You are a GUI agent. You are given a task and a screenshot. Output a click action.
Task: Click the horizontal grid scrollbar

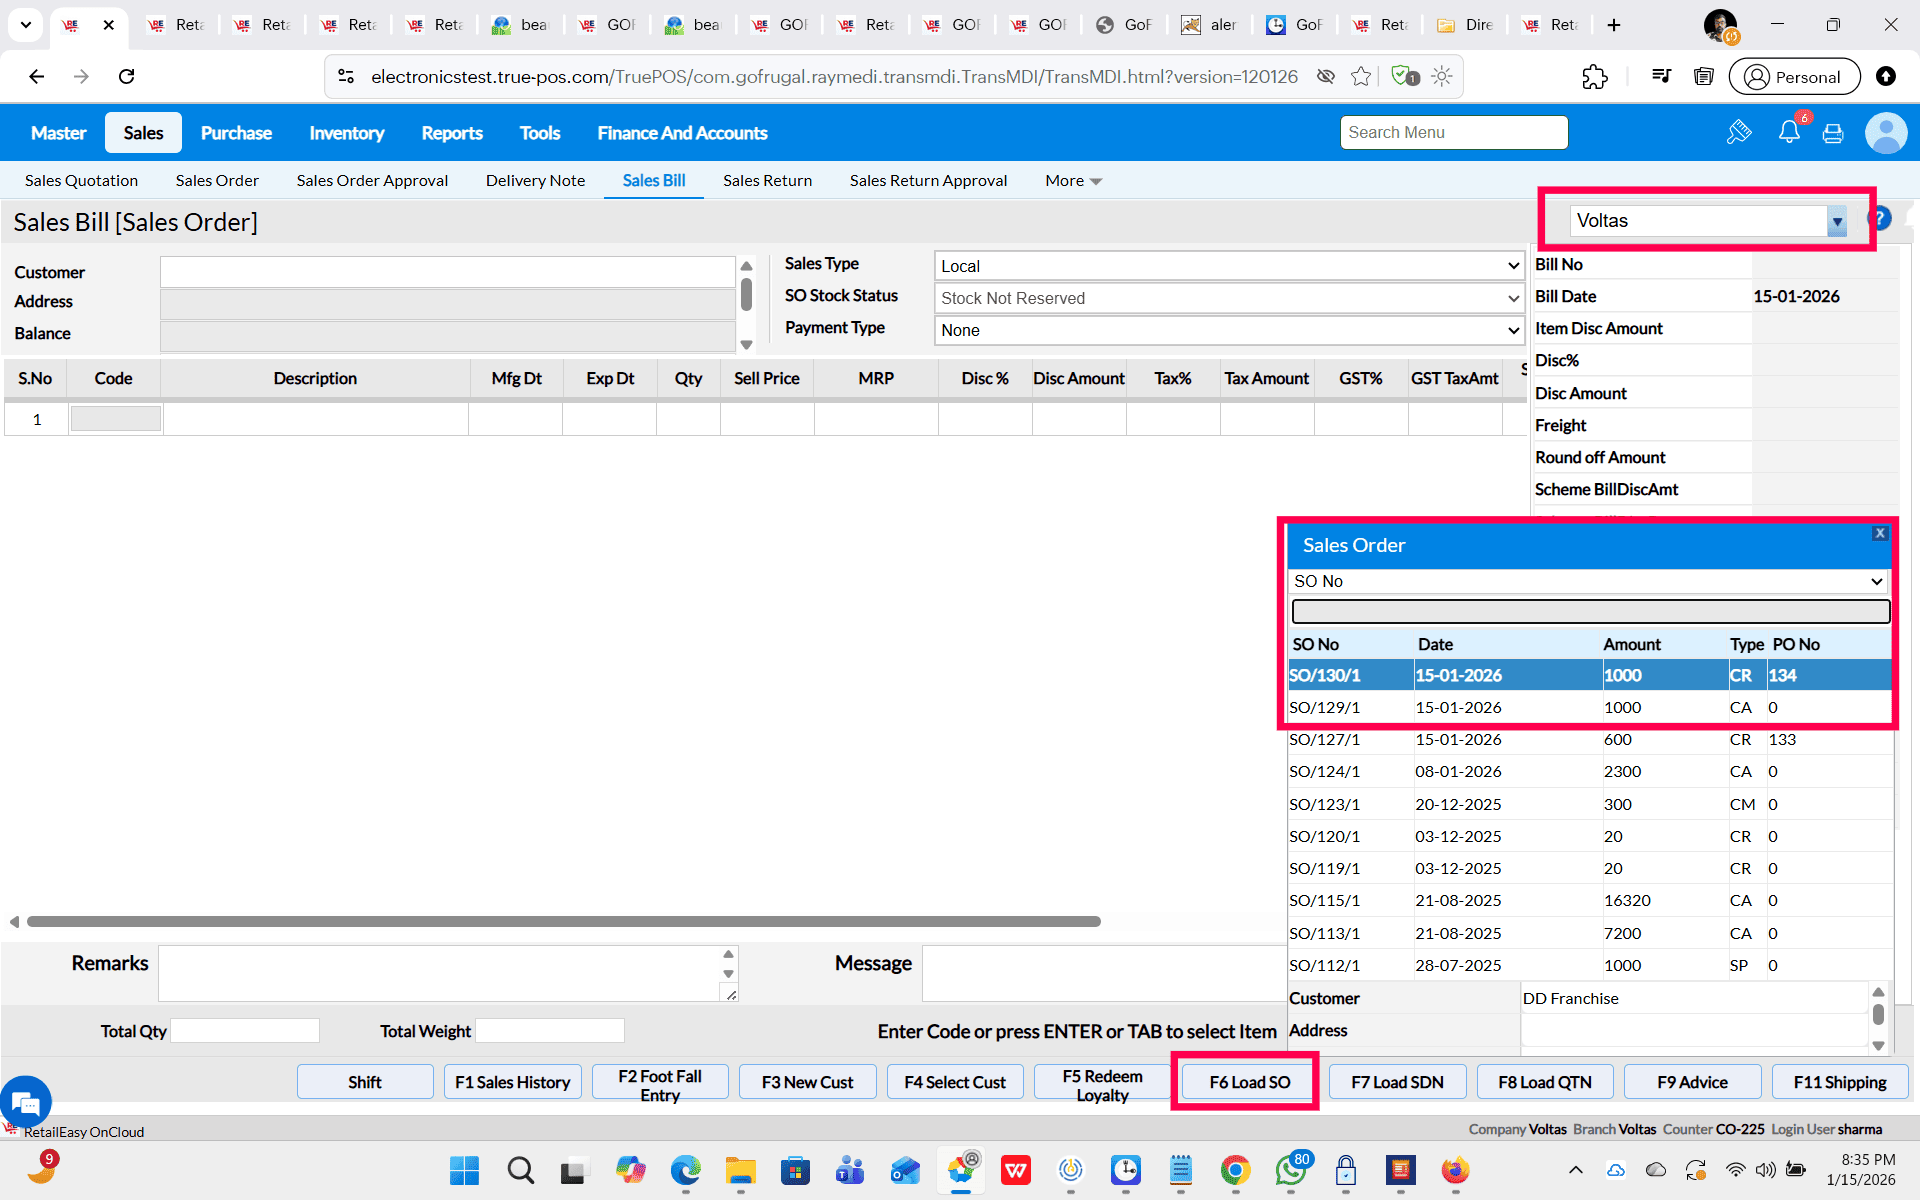point(563,921)
